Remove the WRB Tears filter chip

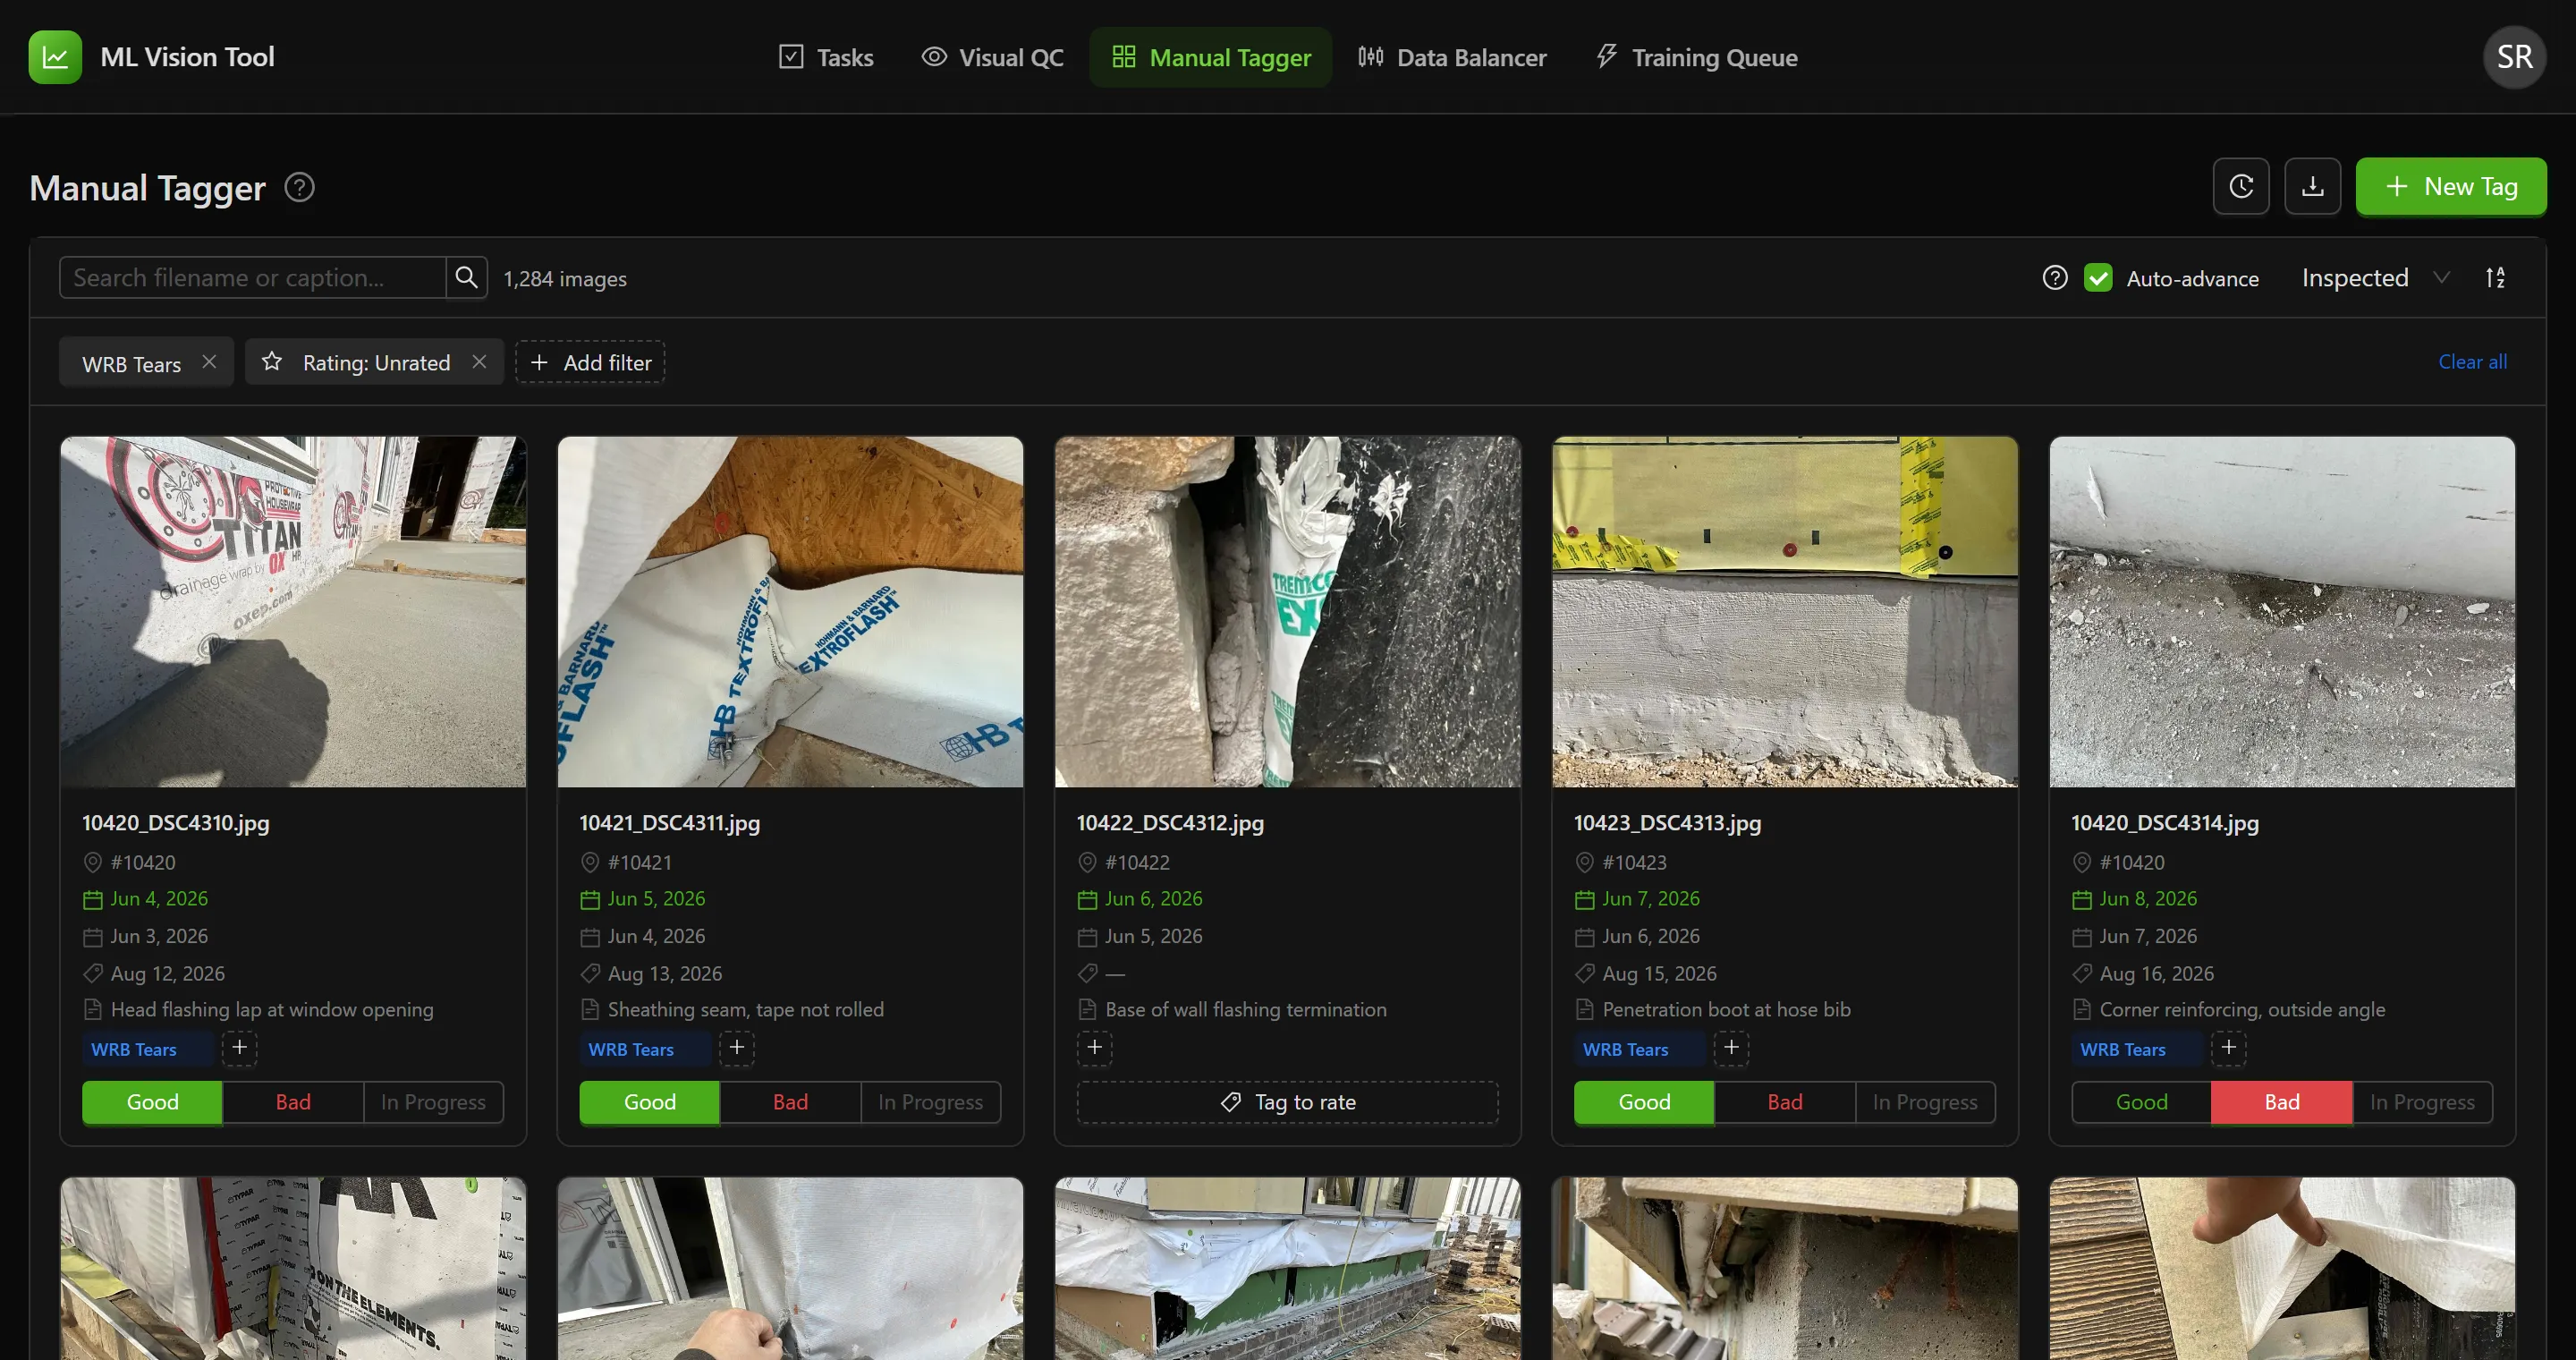(x=209, y=362)
